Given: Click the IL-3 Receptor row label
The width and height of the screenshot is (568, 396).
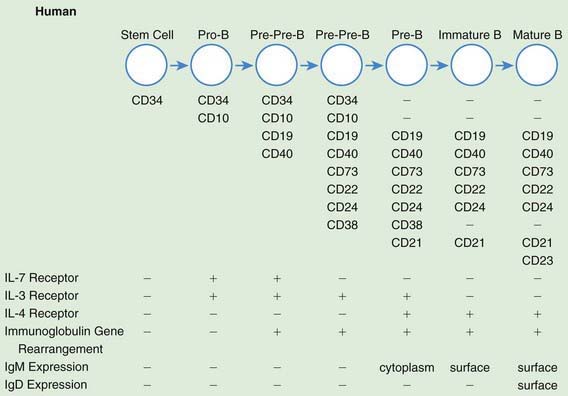Looking at the screenshot, I should tap(41, 296).
